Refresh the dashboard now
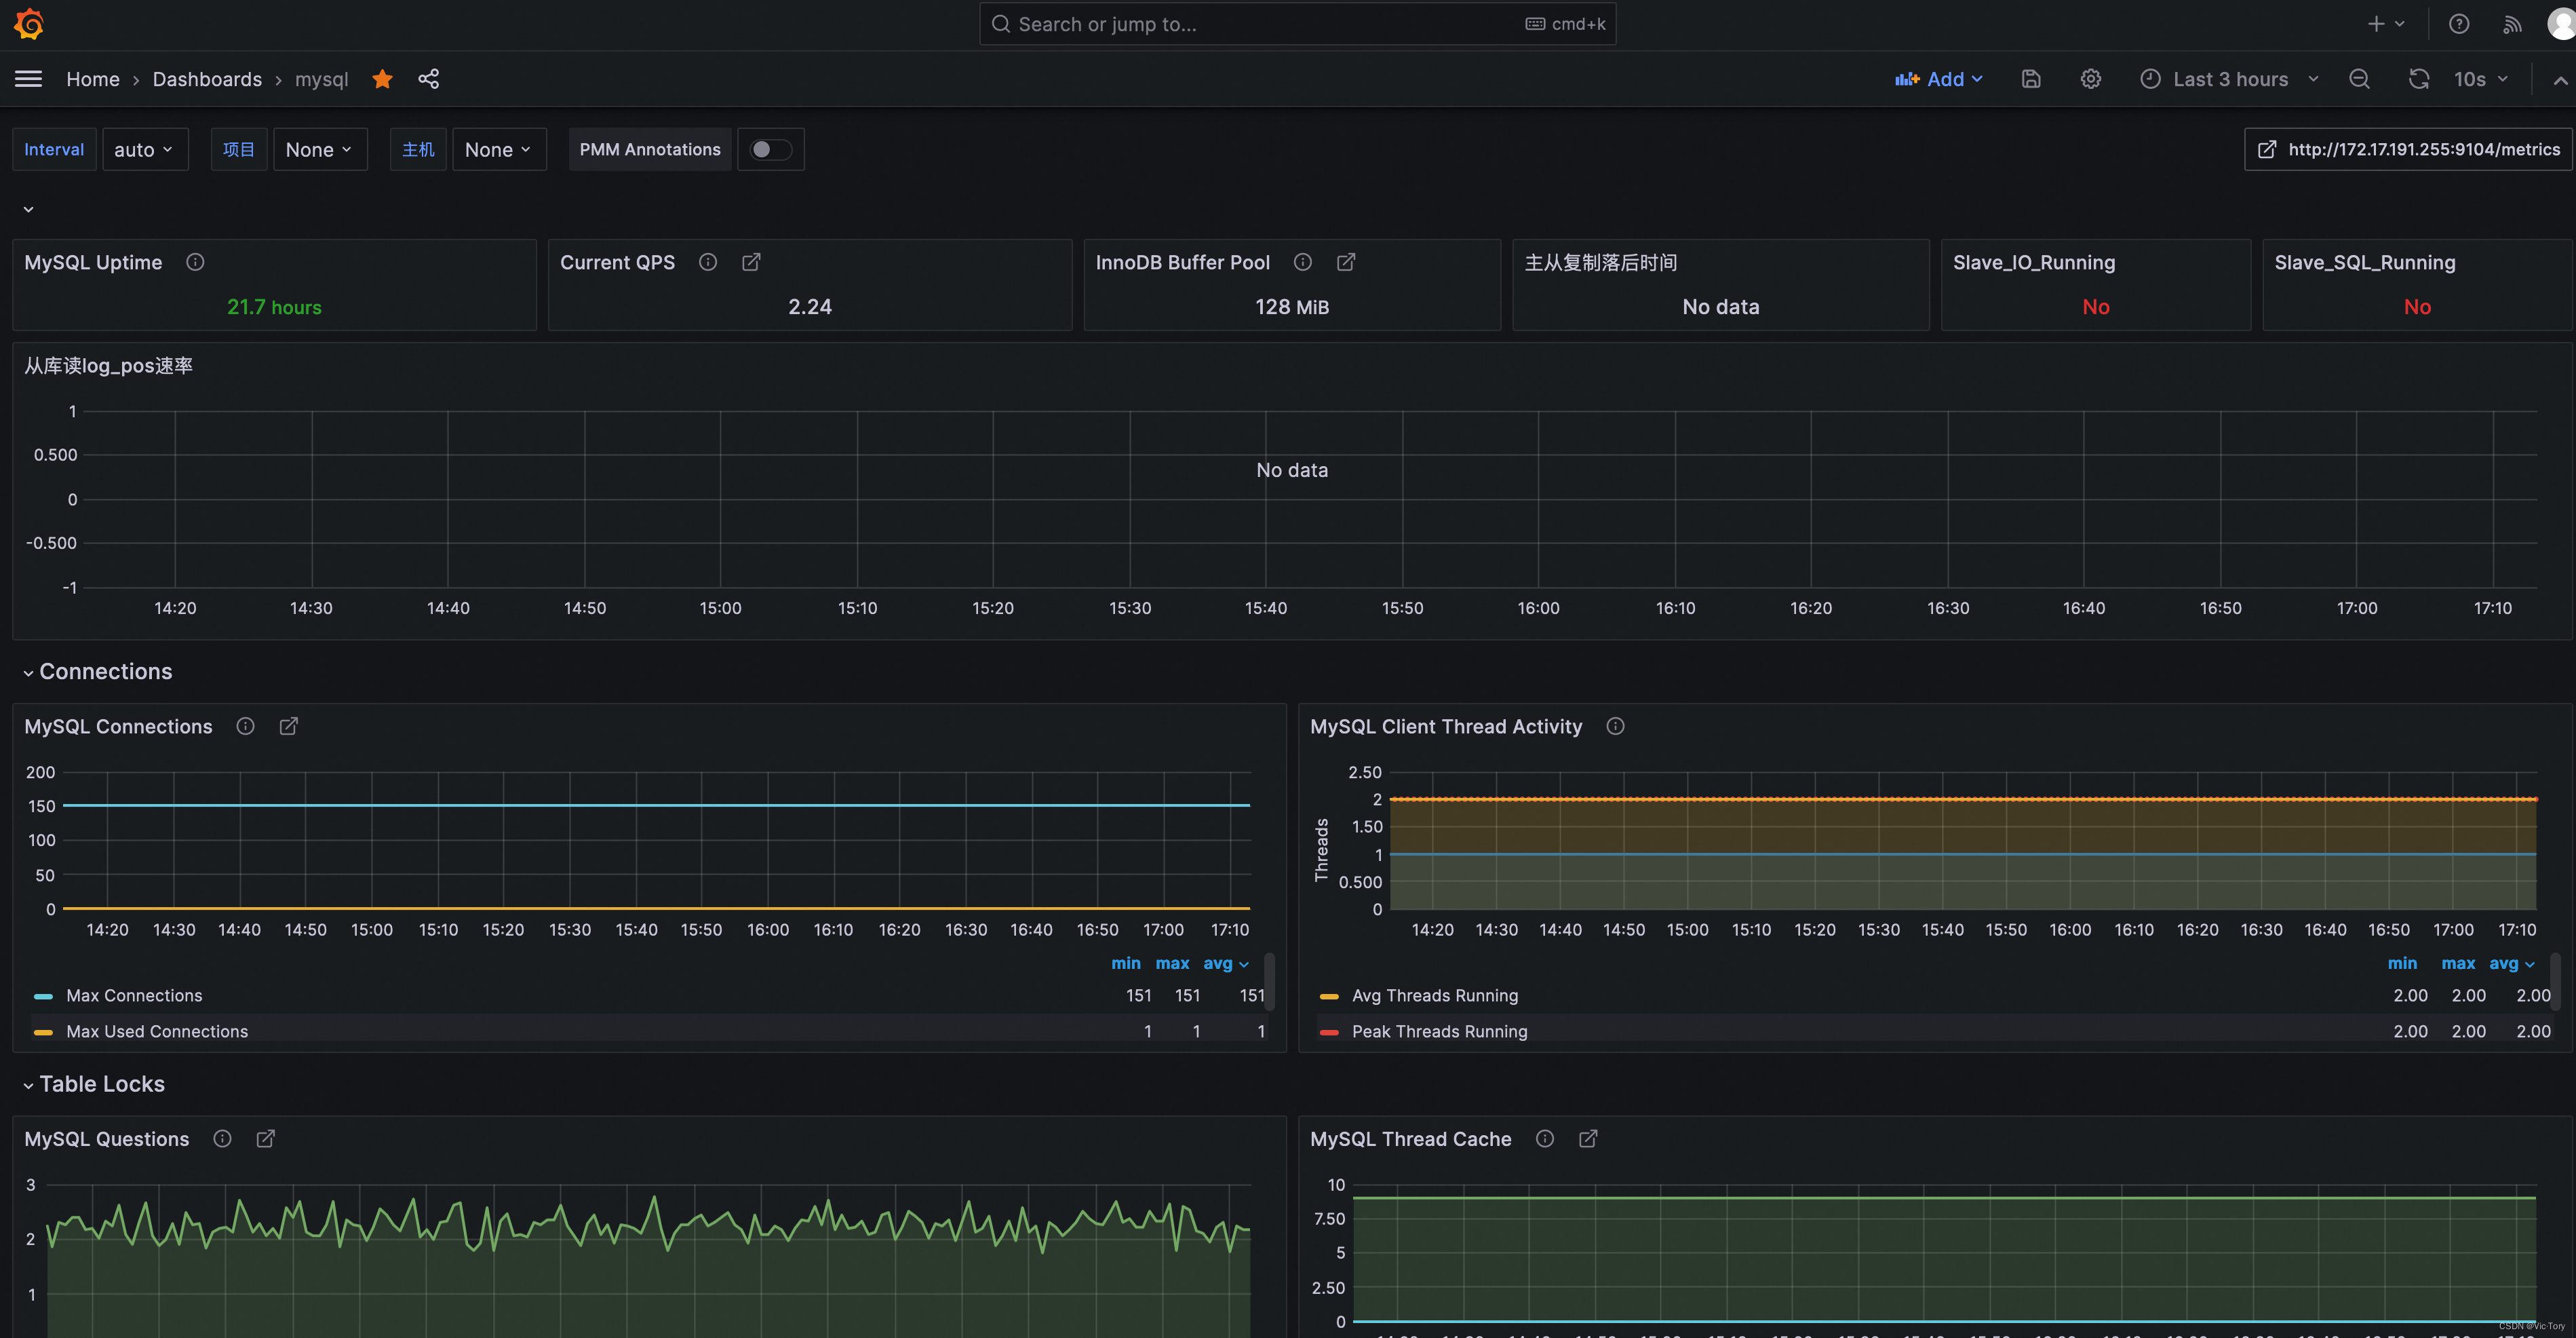This screenshot has height=1338, width=2576. tap(2419, 79)
